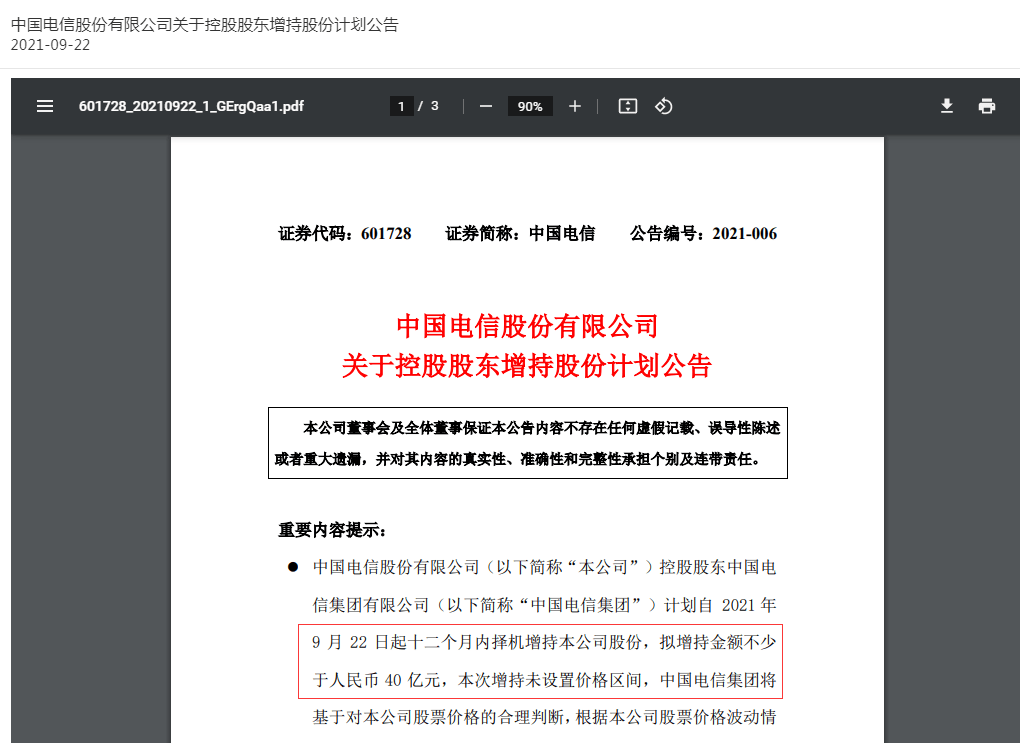Click the red 中国电信股份有限公司 heading
The width and height of the screenshot is (1020, 743).
pyautogui.click(x=527, y=326)
